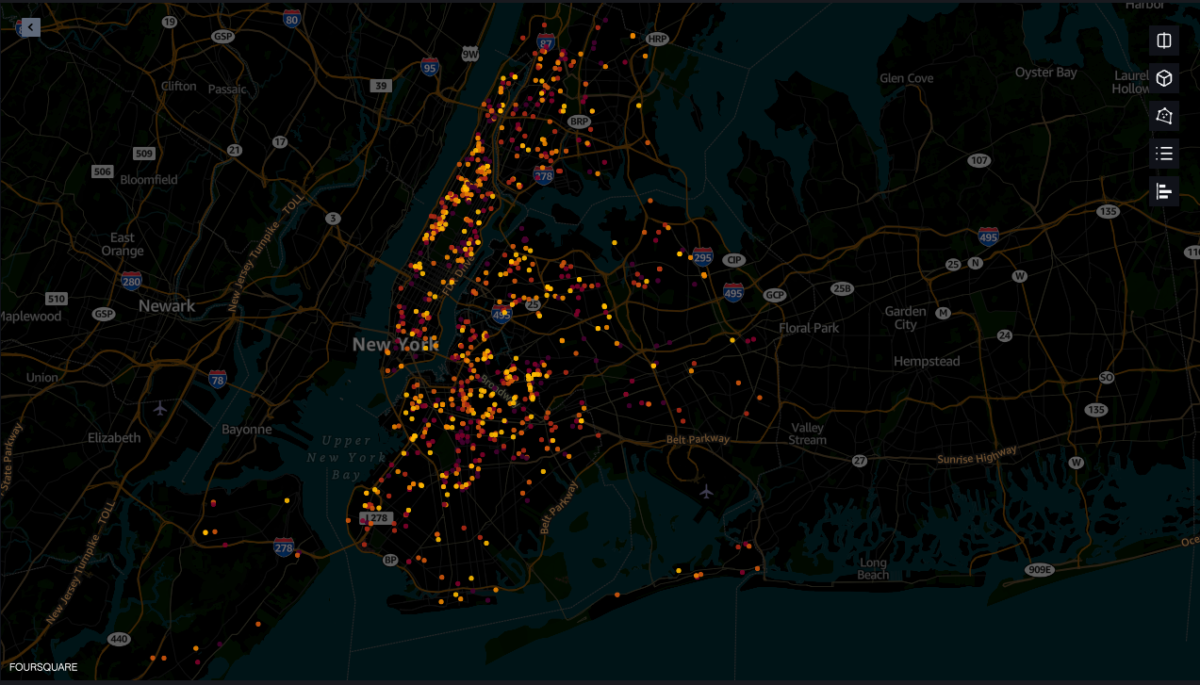Click the Long Beach label
Screen dimensions: 1200x685
(873, 569)
